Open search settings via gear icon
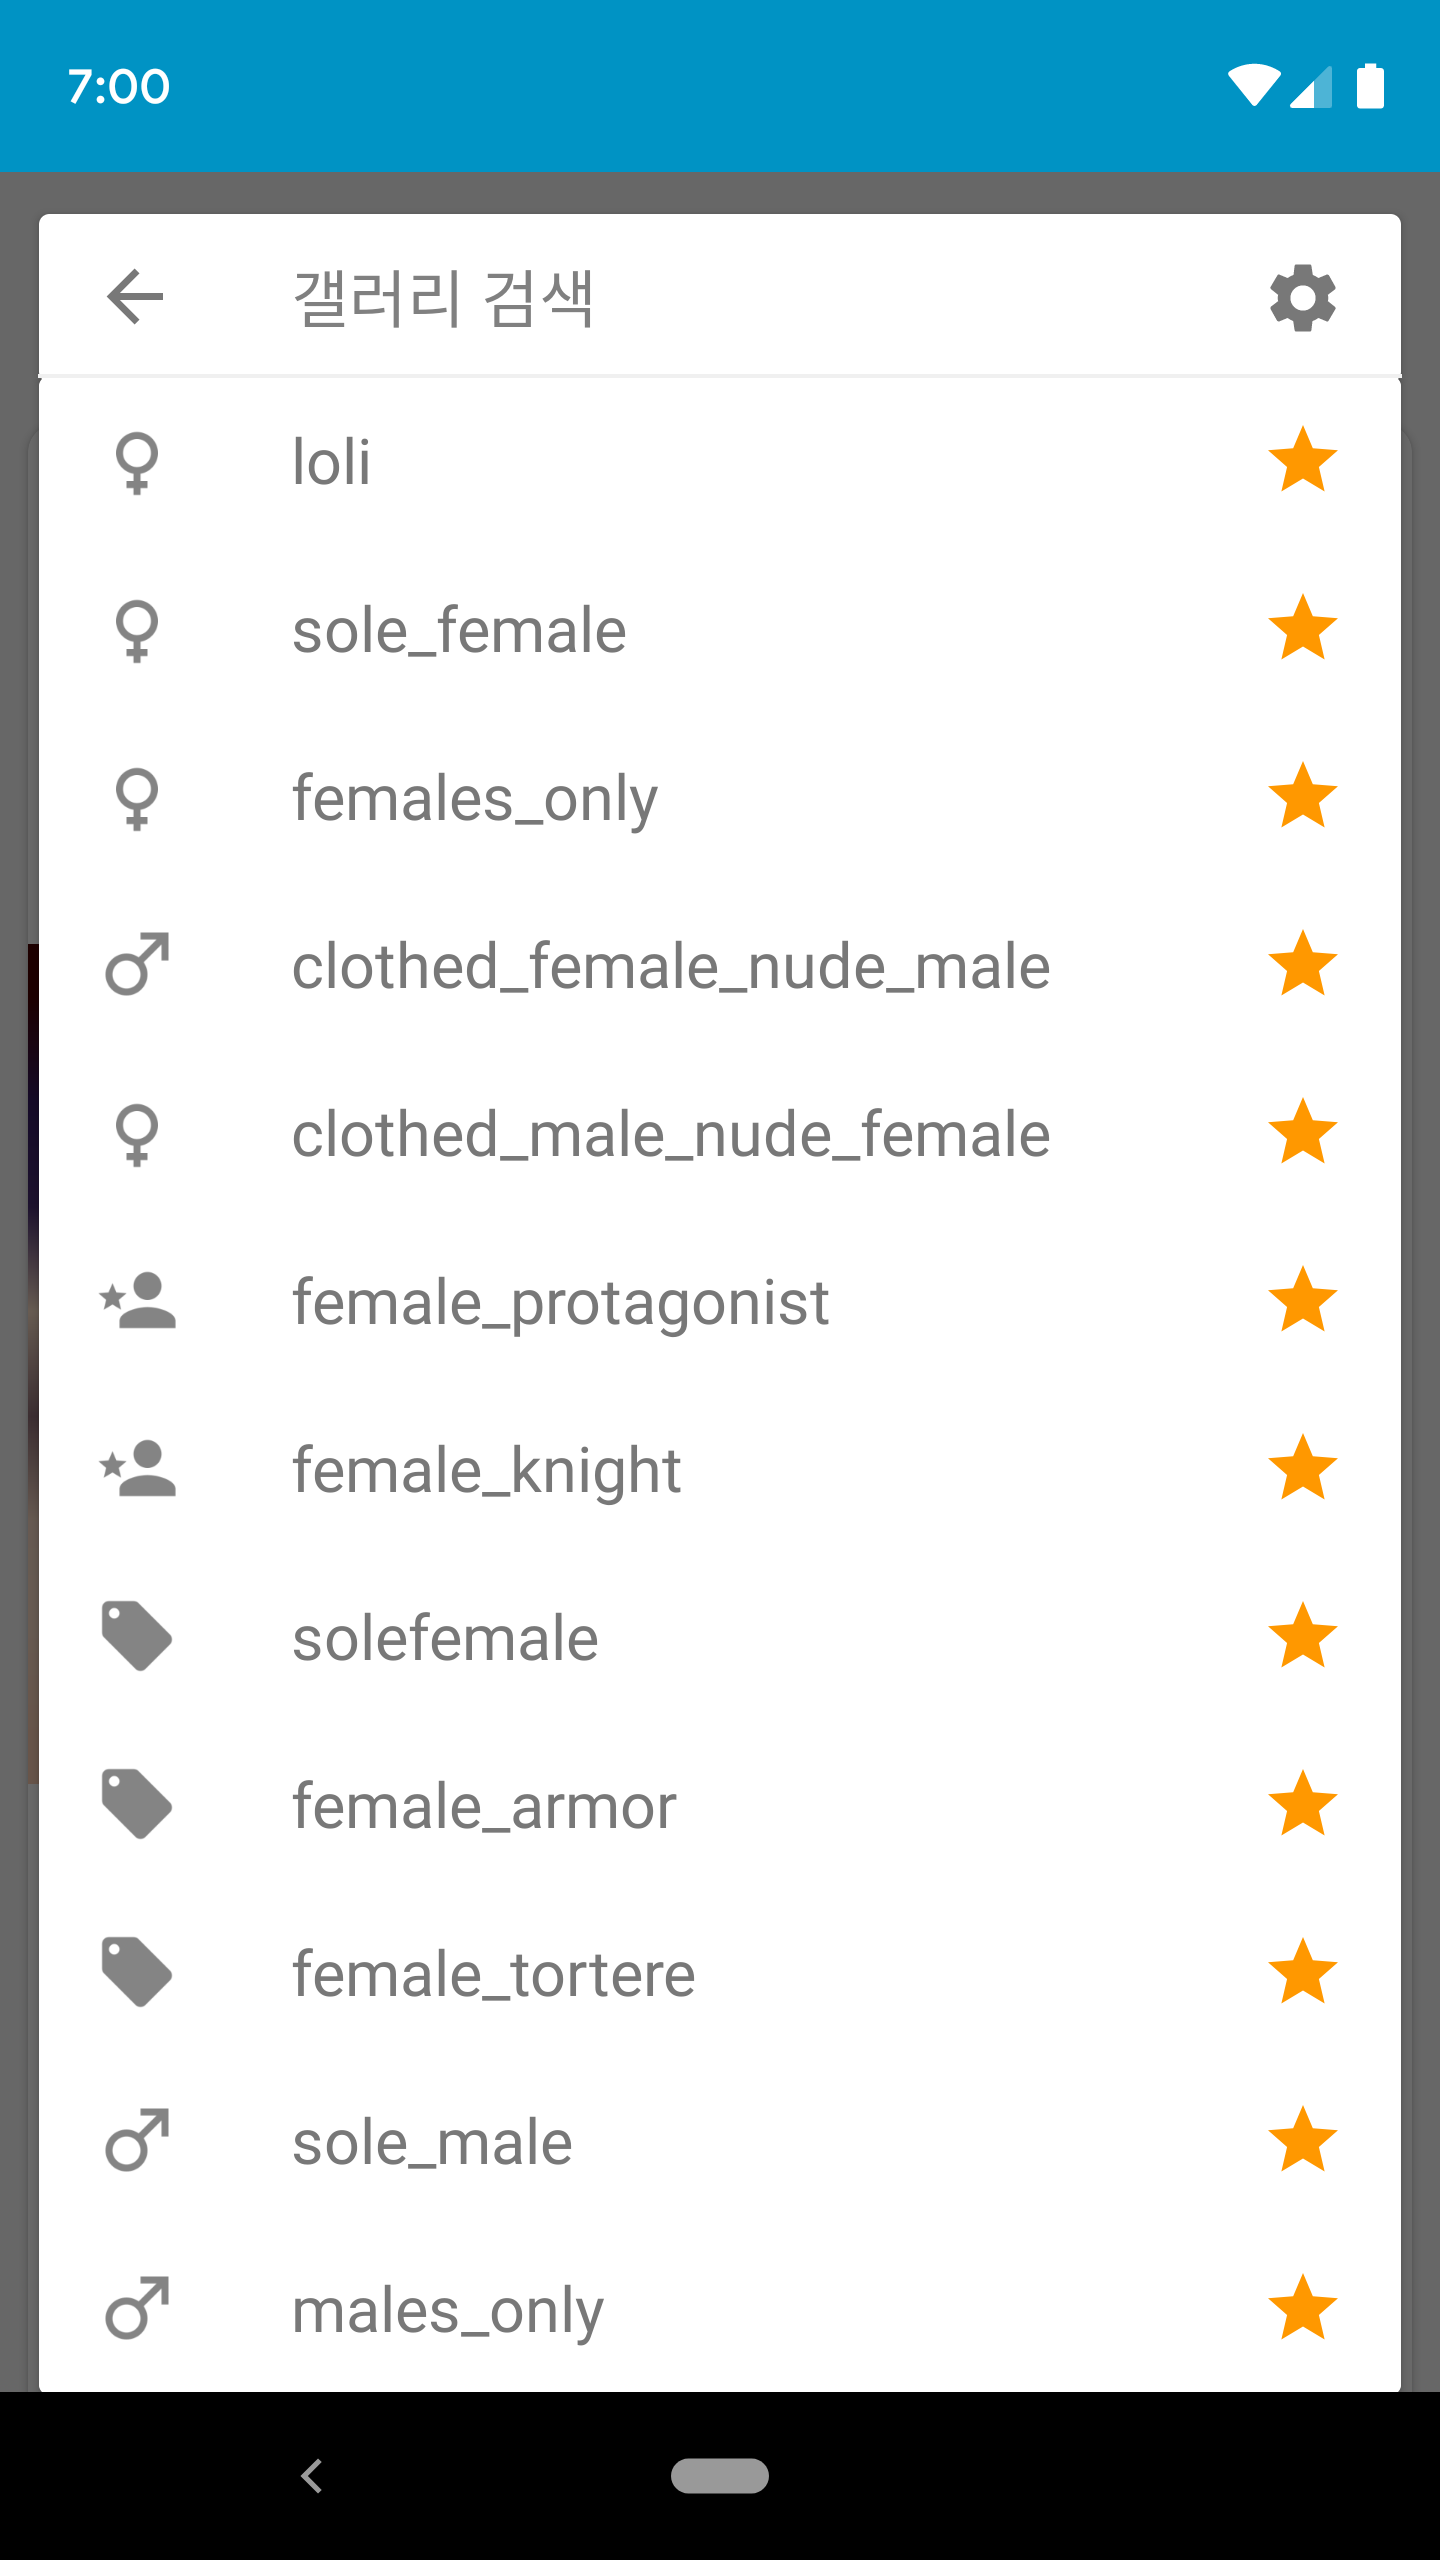The height and width of the screenshot is (2560, 1440). click(1302, 297)
